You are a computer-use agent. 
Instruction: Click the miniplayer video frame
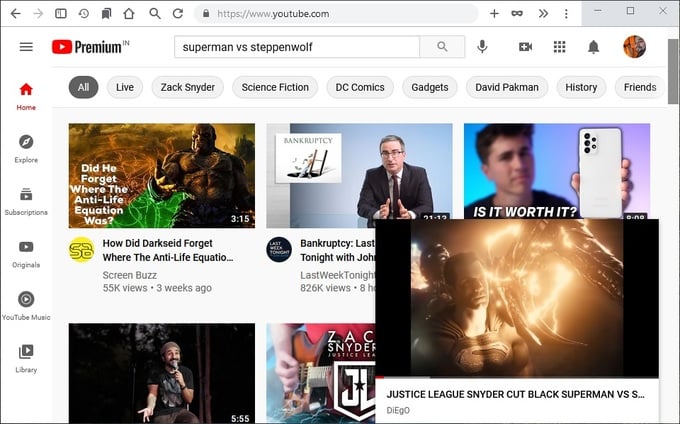tap(517, 298)
